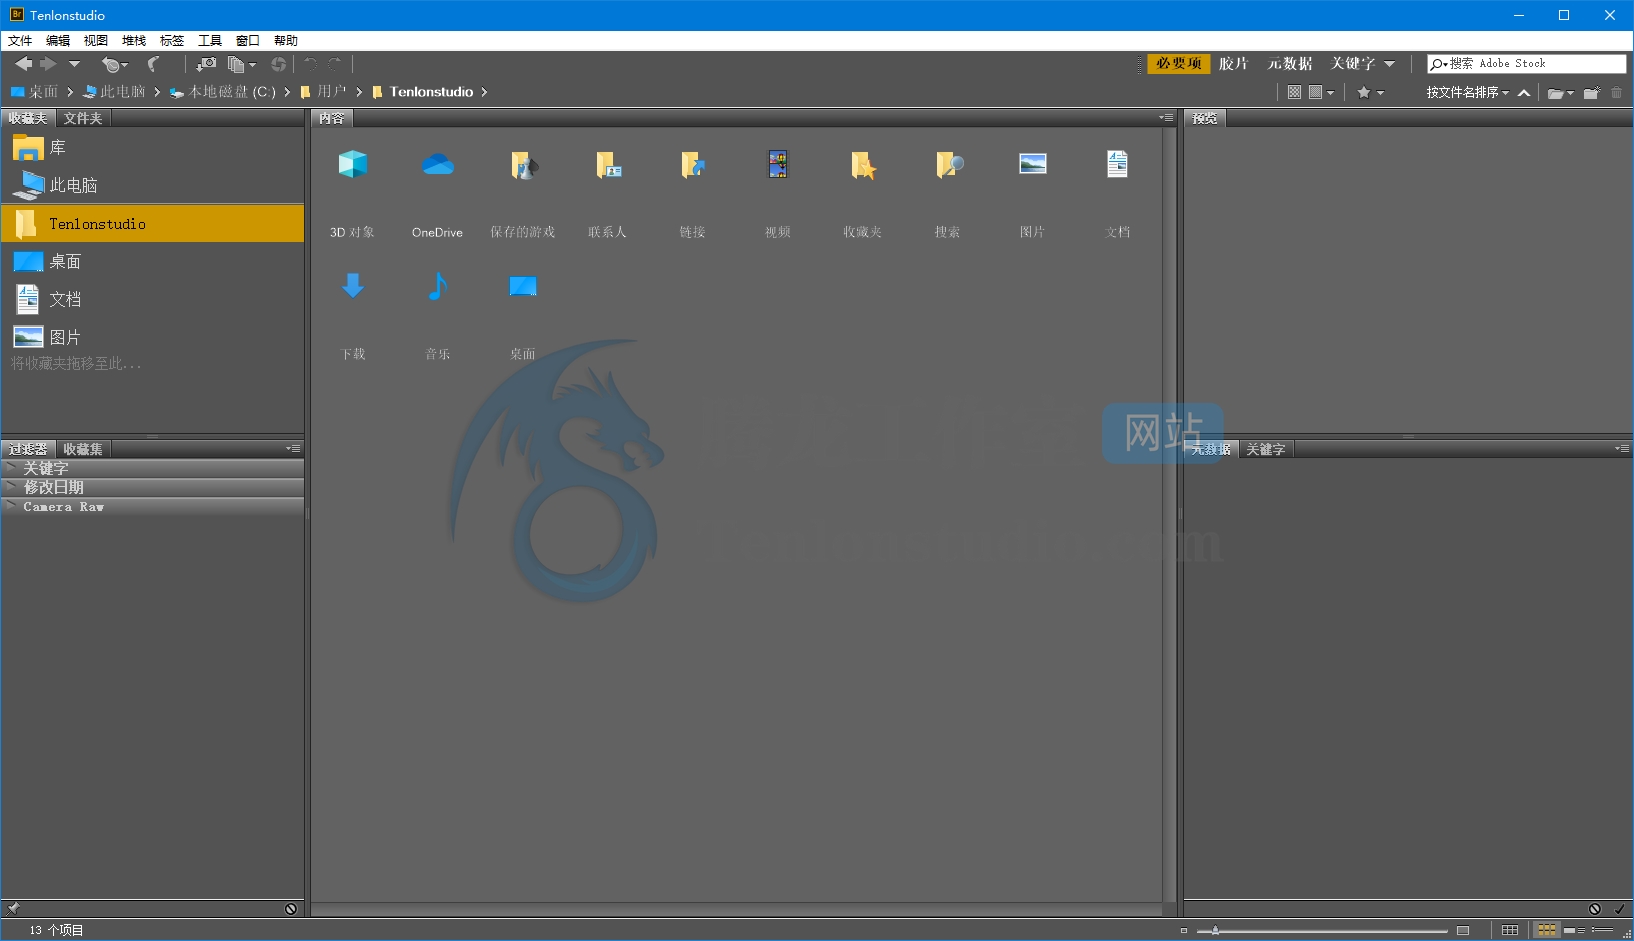
Task: Expand the Camera Raw filter section
Action: pos(63,507)
